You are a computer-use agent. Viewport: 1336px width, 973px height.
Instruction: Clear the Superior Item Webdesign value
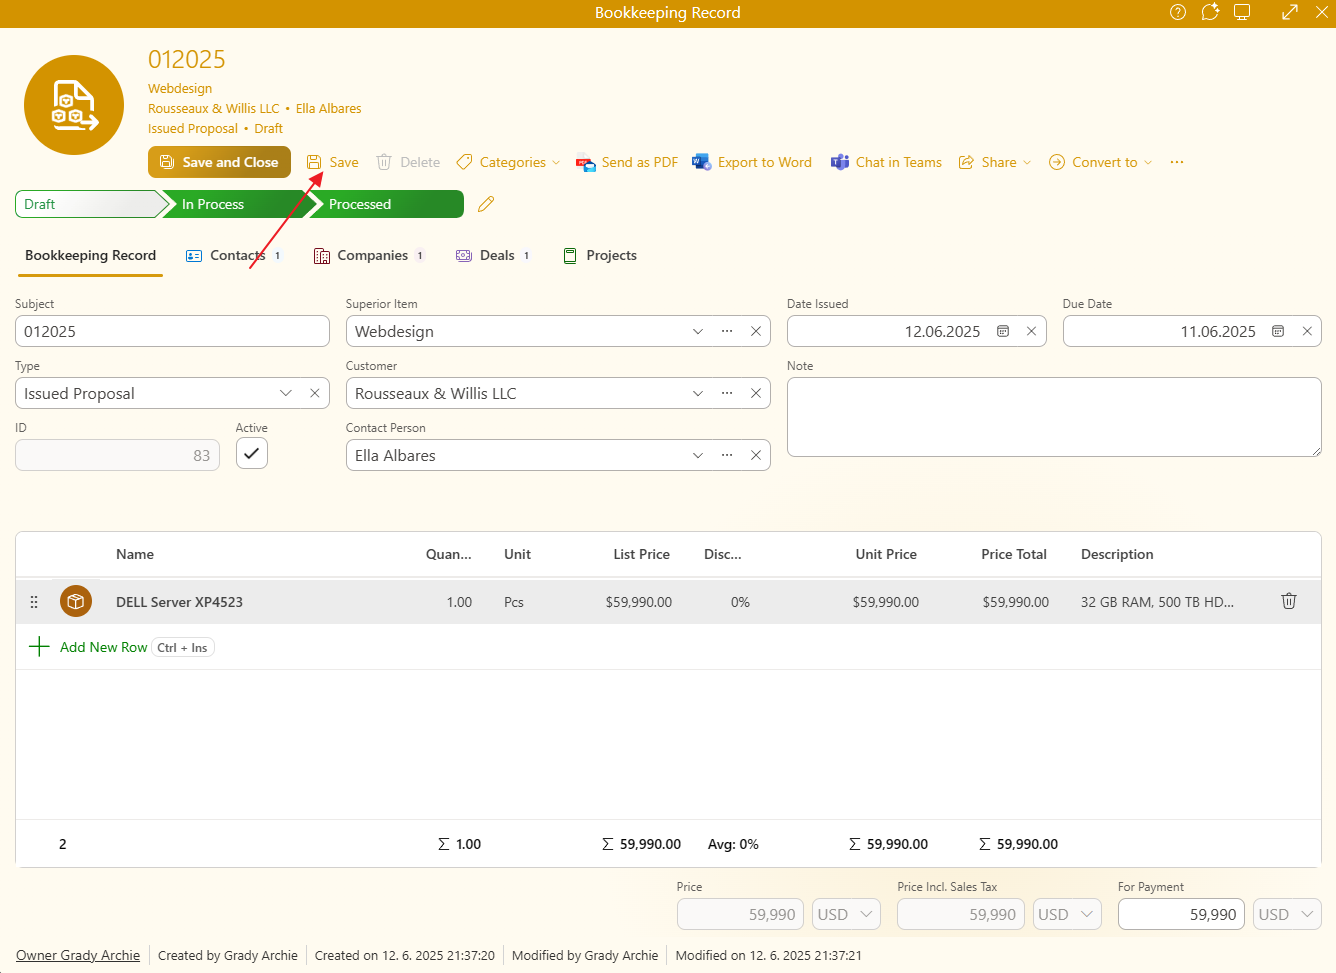coord(756,331)
